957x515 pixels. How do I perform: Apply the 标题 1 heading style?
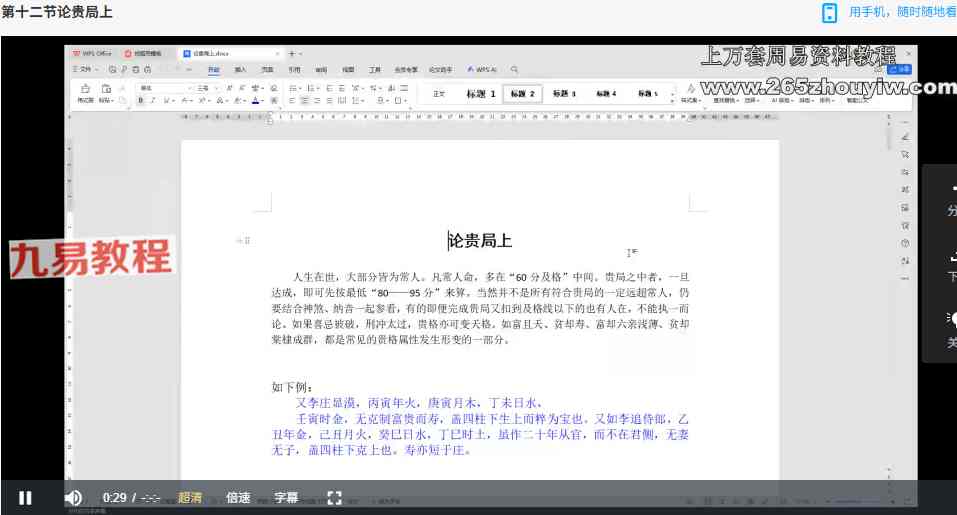(x=480, y=94)
